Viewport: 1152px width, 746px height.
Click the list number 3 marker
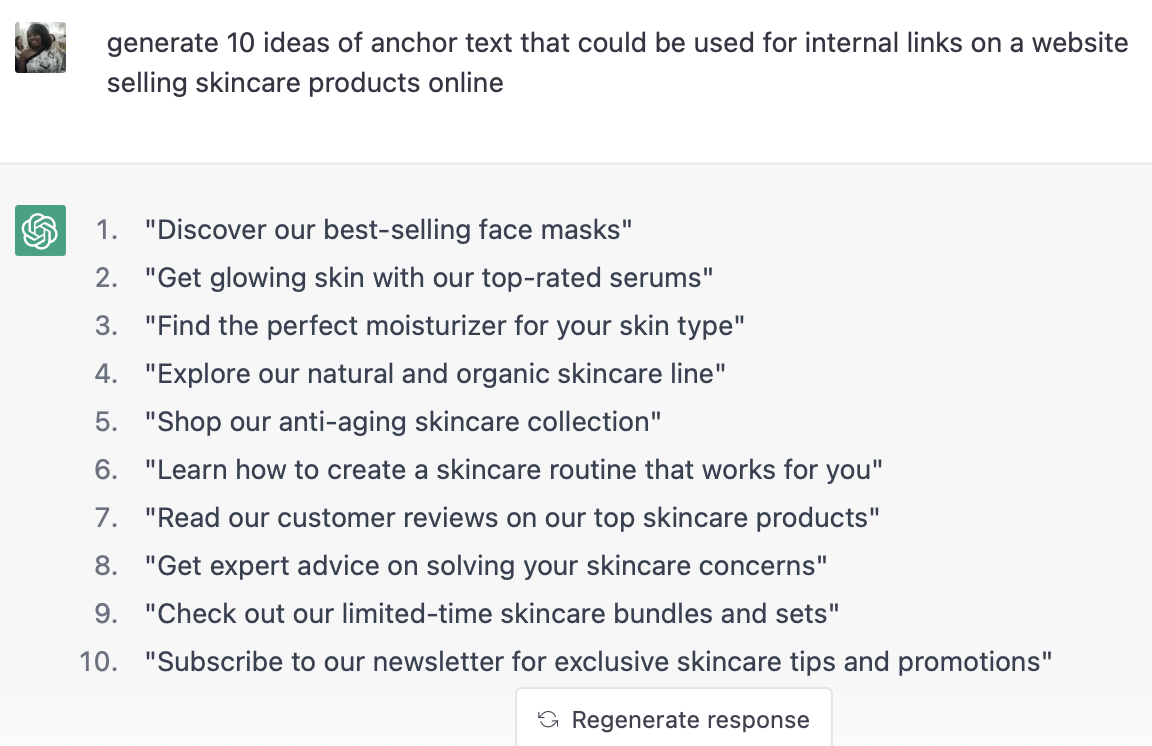106,326
